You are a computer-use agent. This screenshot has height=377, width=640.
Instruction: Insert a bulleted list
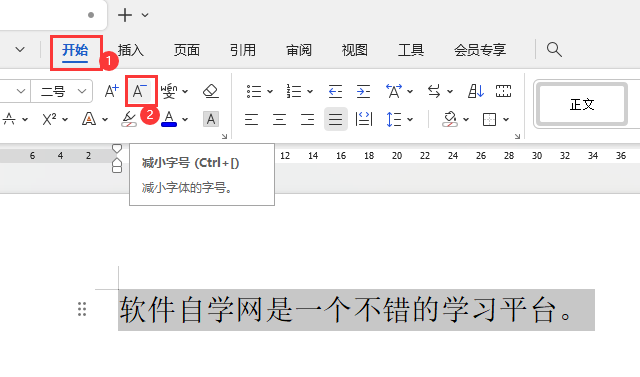tap(254, 91)
